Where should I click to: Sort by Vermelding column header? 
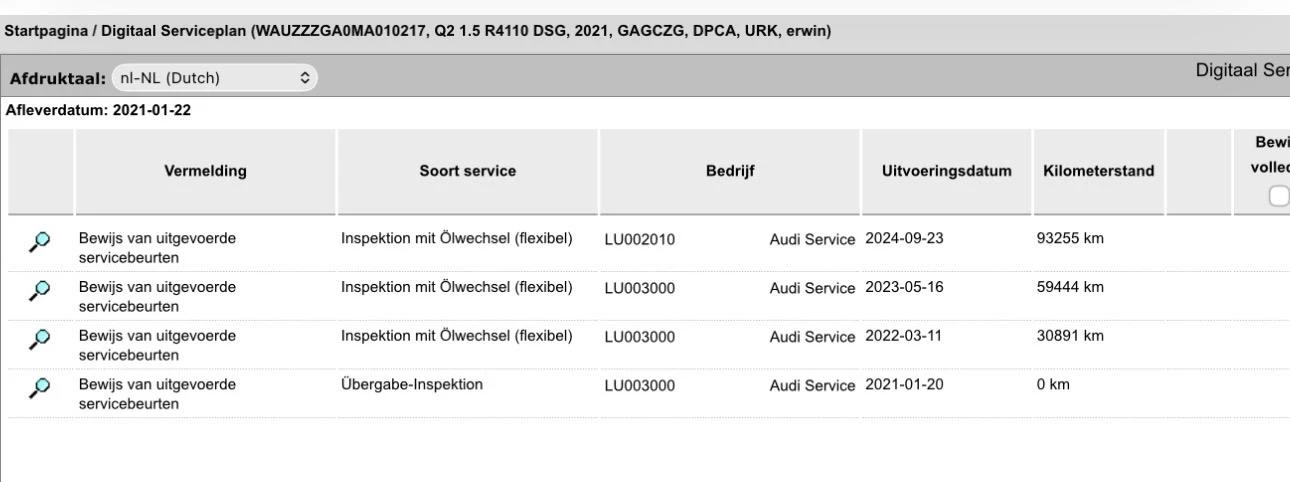[205, 171]
